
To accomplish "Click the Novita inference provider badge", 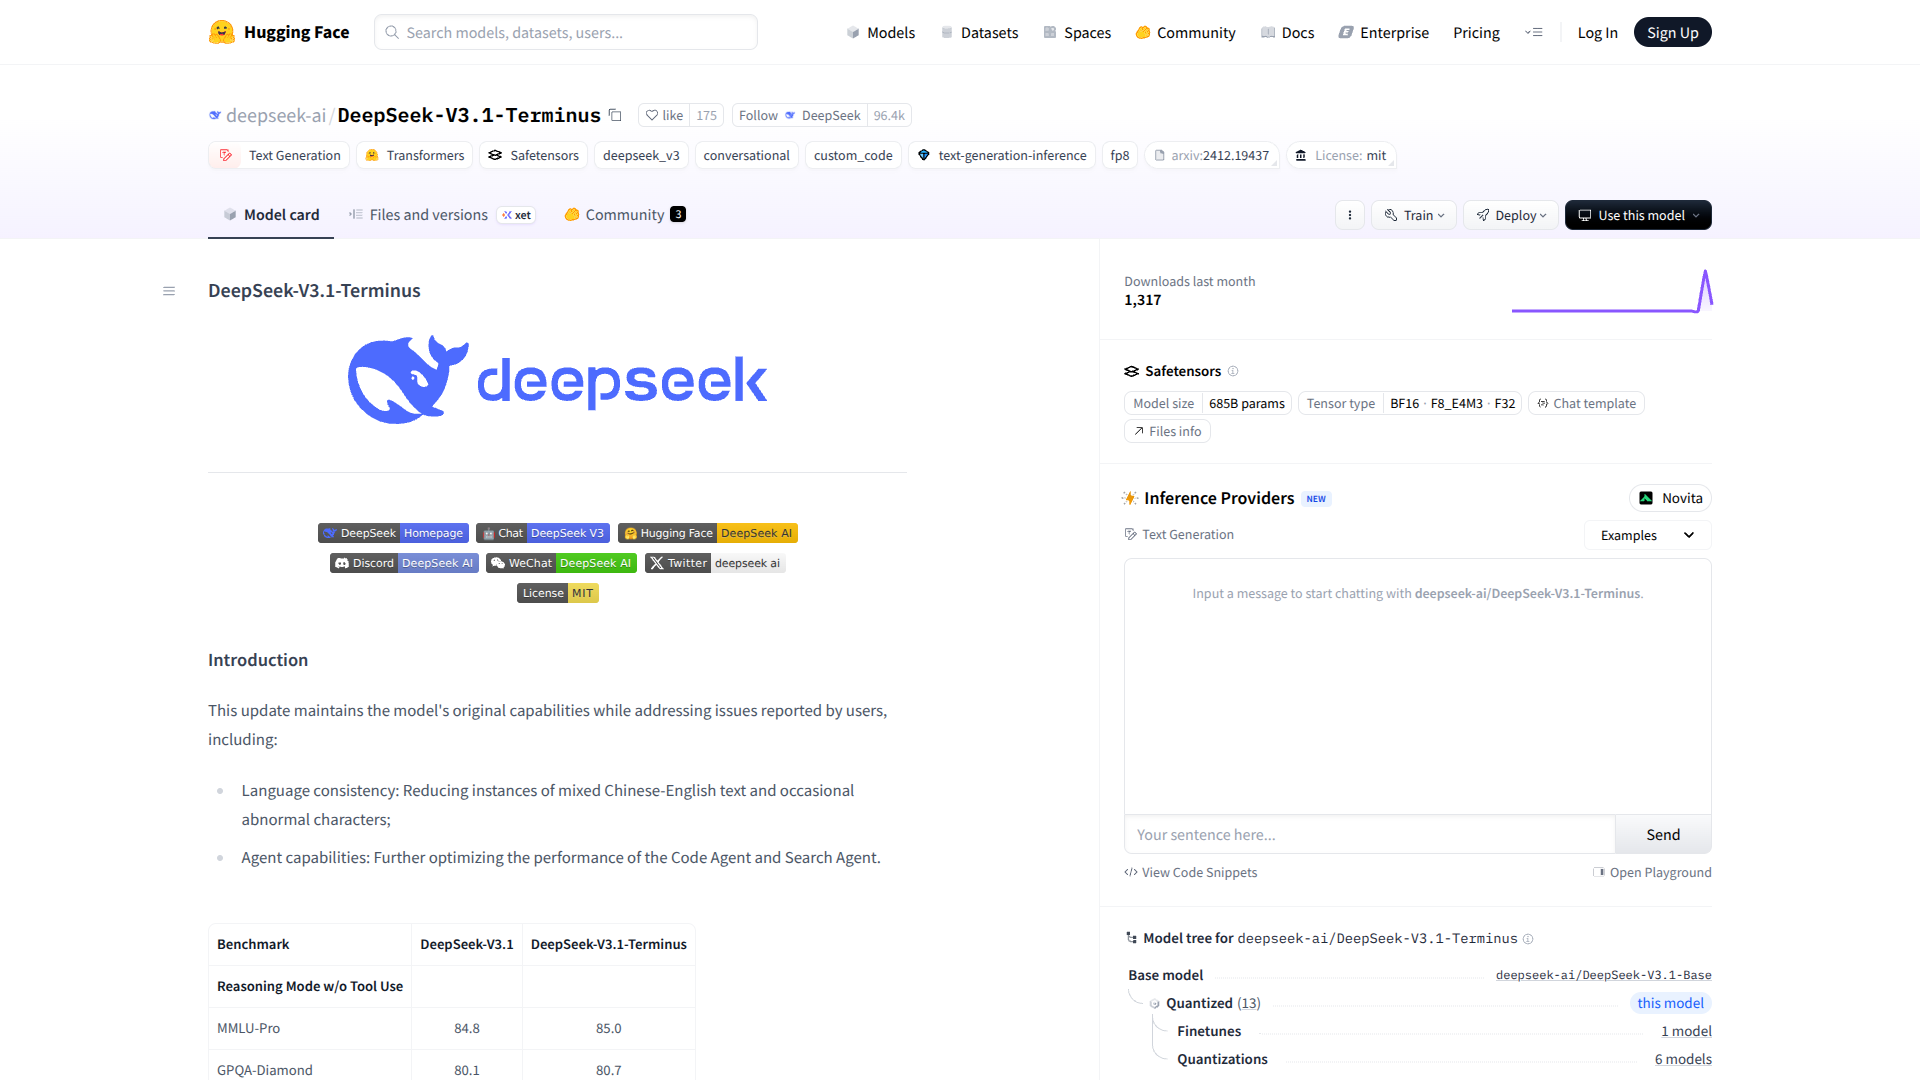I will click(1669, 497).
